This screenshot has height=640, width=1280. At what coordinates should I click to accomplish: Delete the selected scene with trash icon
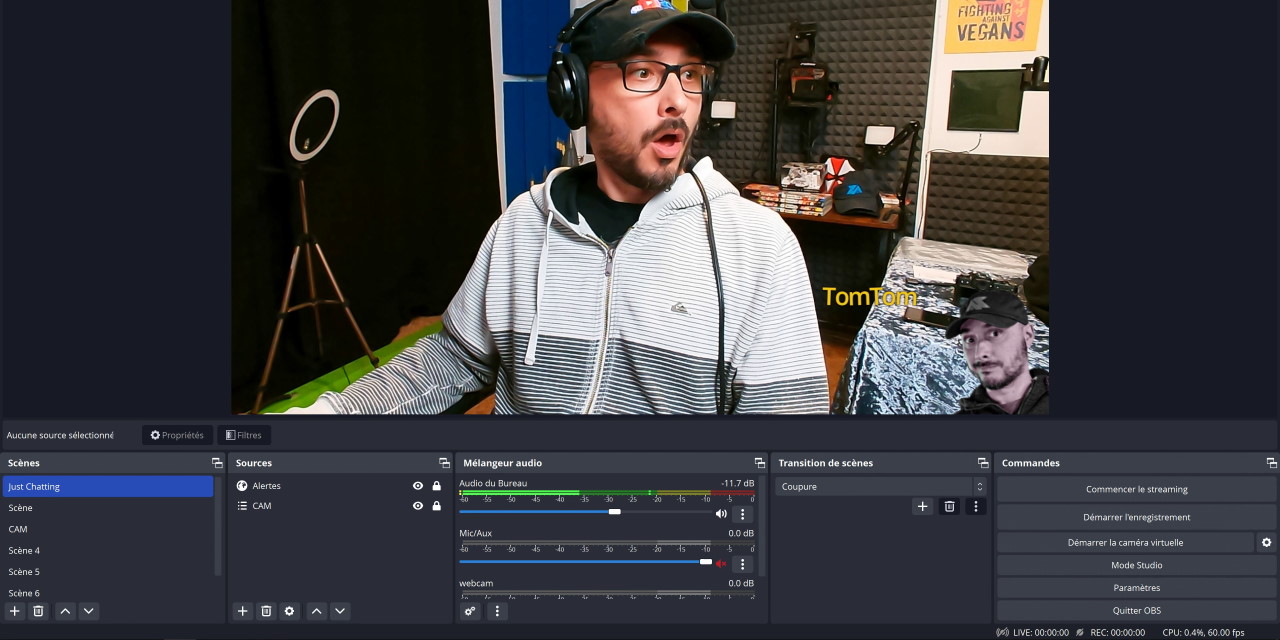click(38, 611)
